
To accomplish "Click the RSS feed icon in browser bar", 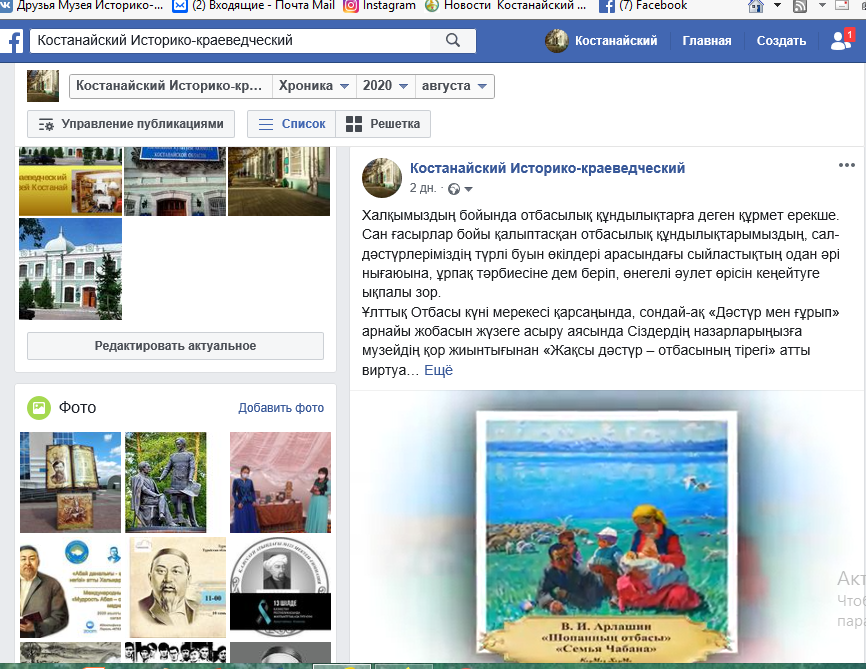I will (799, 6).
